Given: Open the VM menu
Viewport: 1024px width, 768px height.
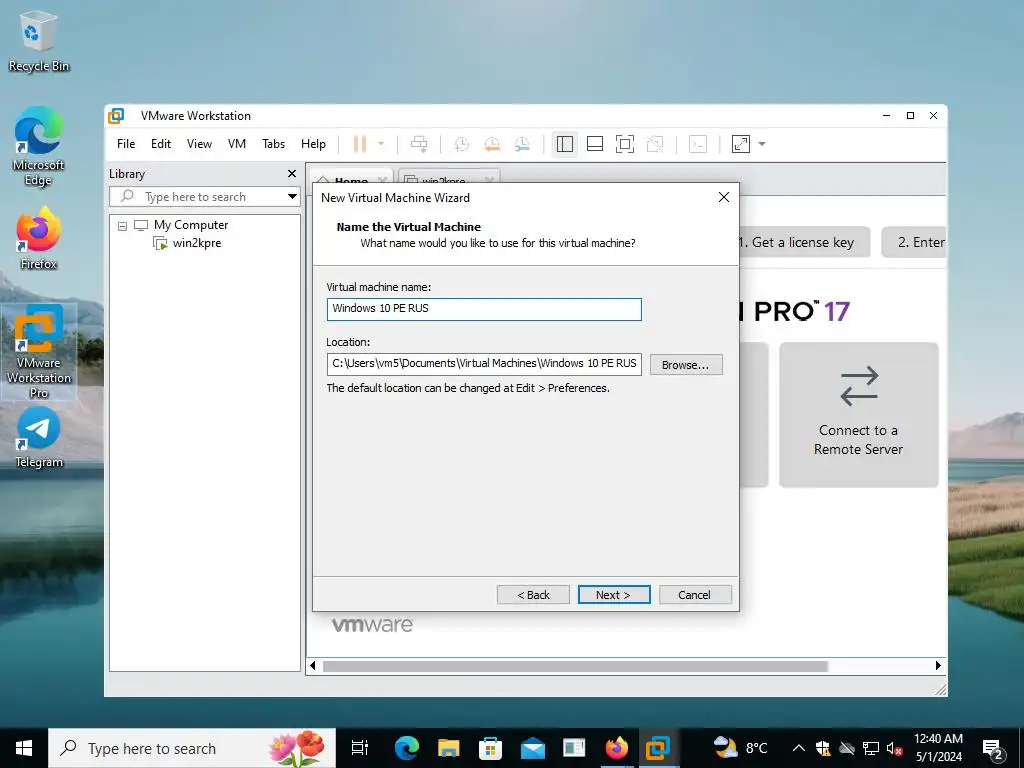Looking at the screenshot, I should click(236, 144).
